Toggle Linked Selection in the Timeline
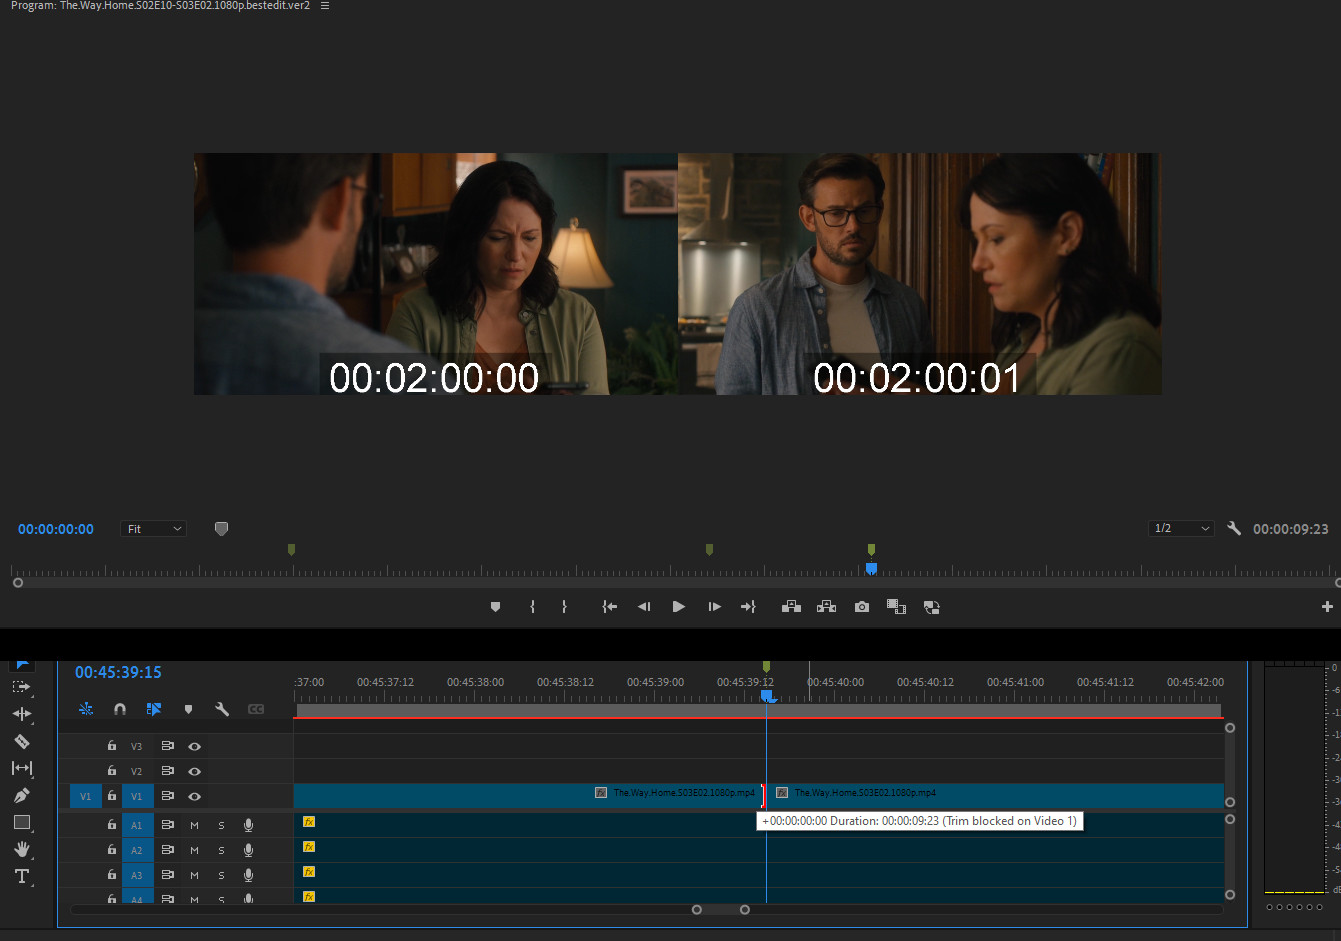Viewport: 1341px width, 941px height. click(x=154, y=709)
